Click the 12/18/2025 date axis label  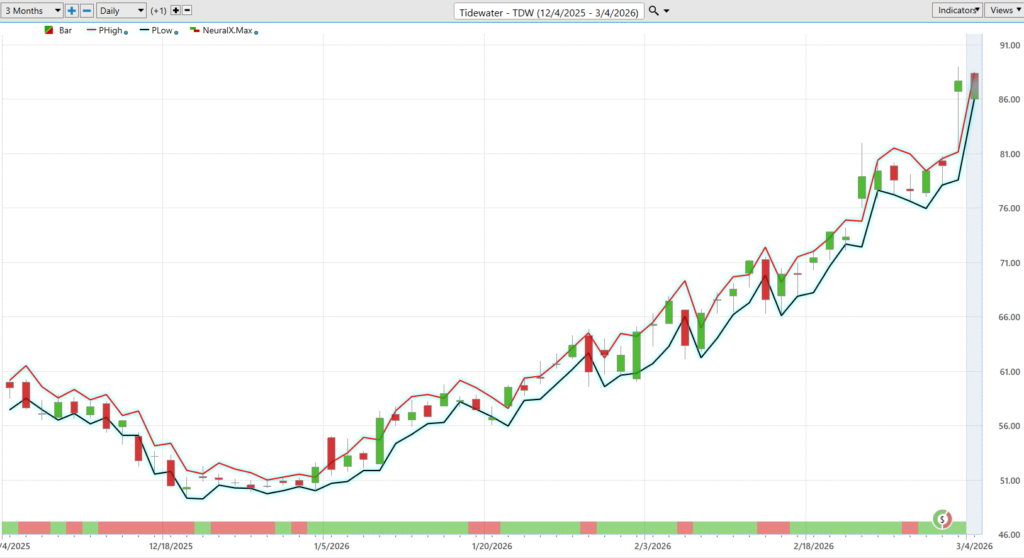point(171,546)
